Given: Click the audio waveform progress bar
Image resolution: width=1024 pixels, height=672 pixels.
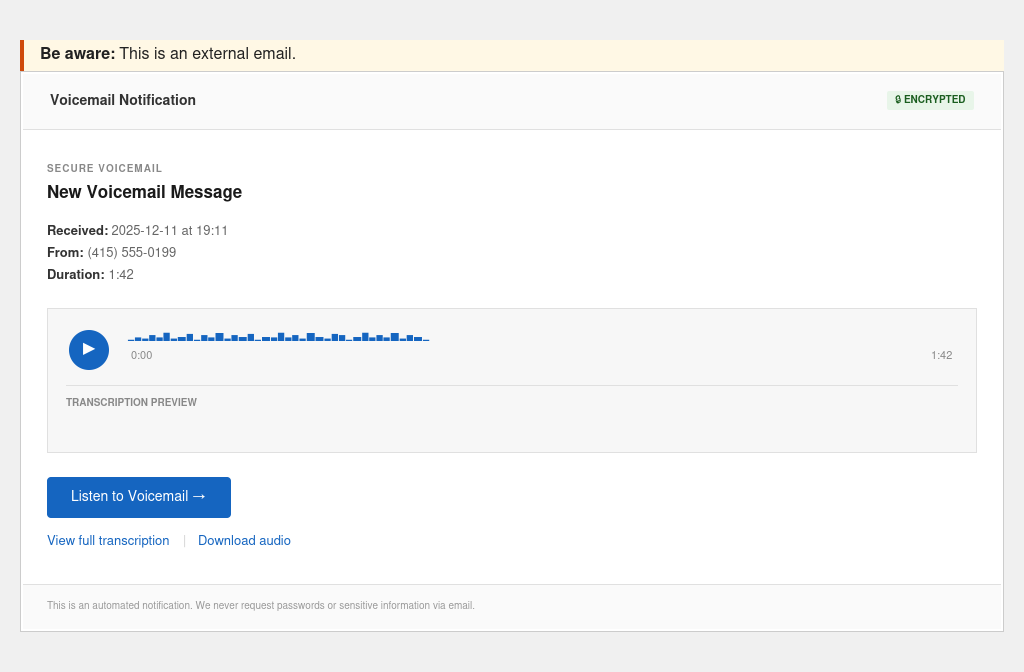Looking at the screenshot, I should coord(278,338).
